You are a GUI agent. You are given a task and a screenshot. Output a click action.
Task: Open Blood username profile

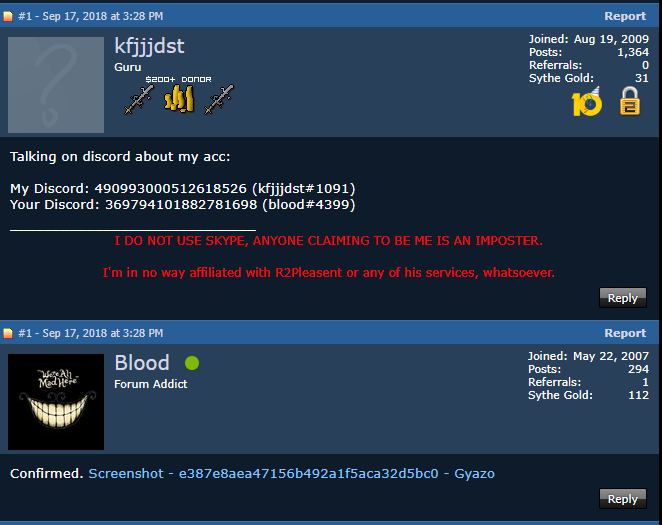pos(142,363)
